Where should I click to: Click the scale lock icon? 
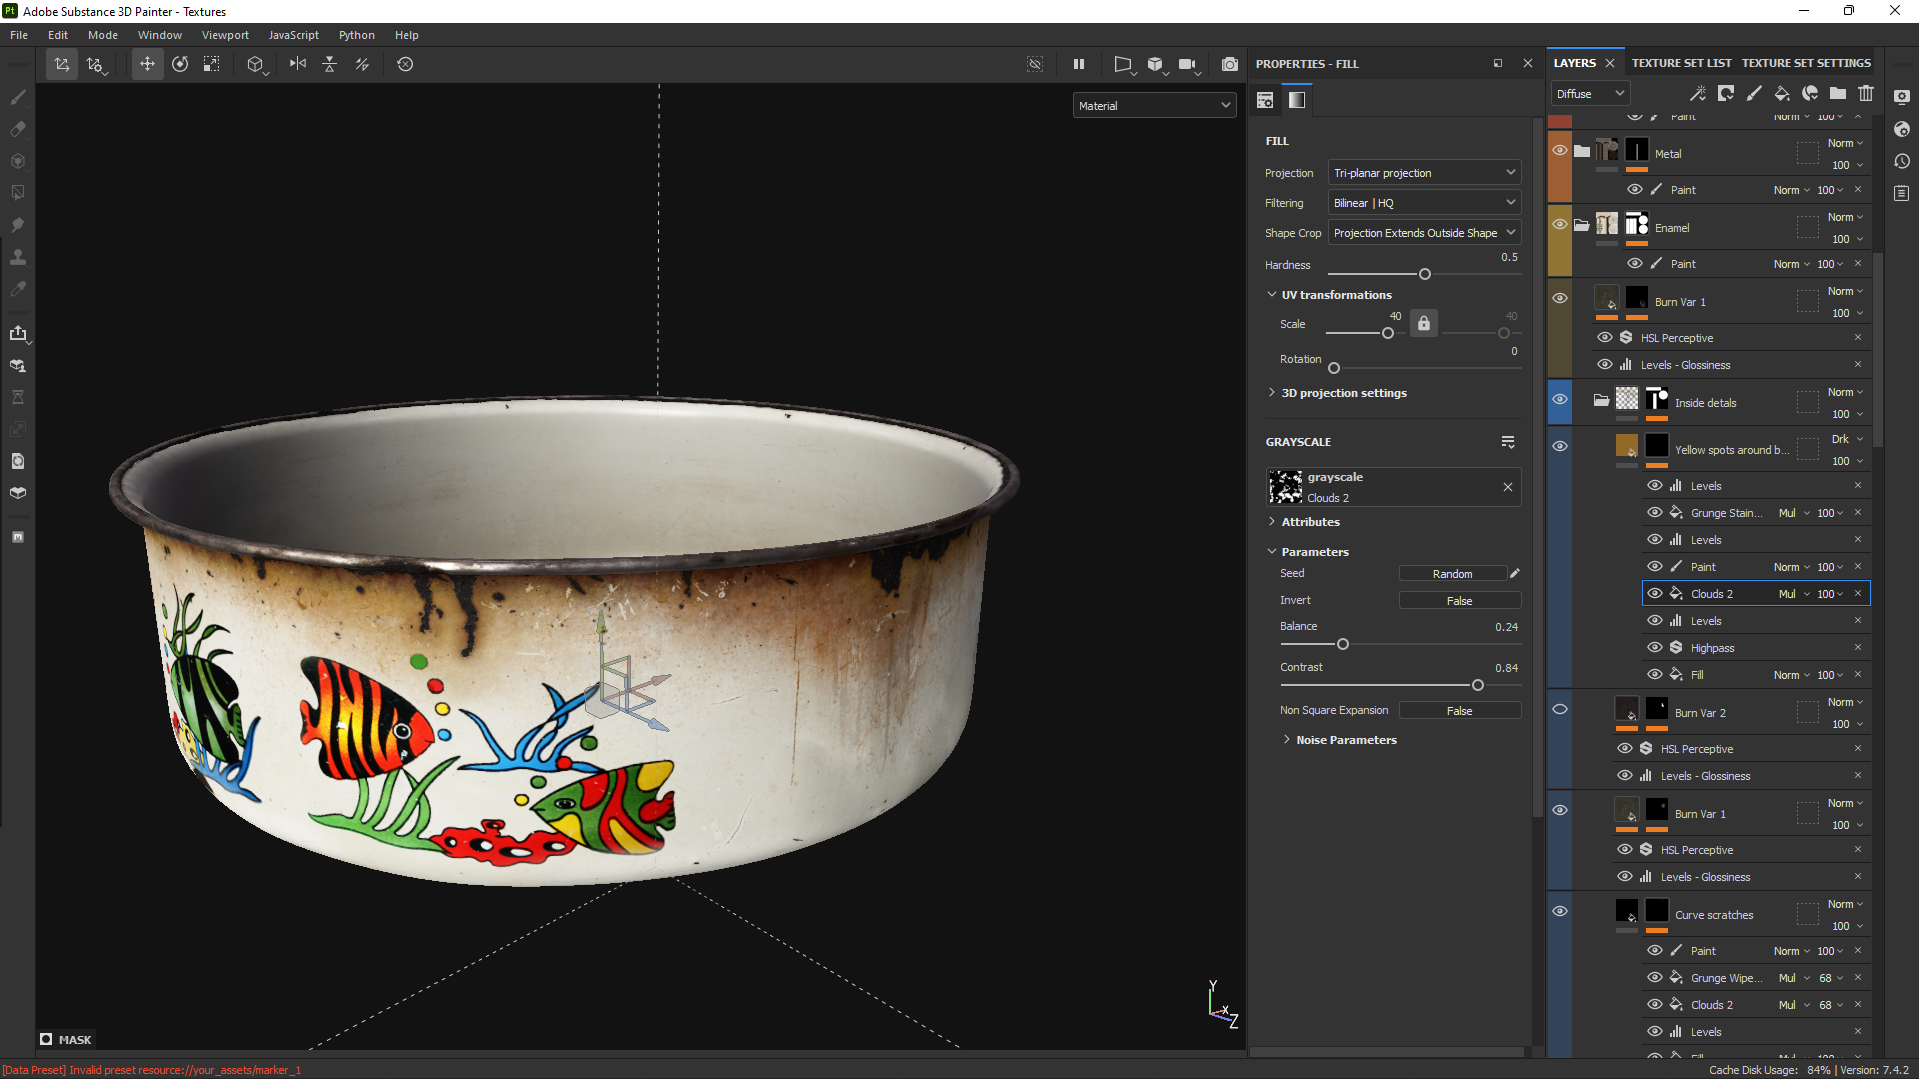pos(1424,324)
